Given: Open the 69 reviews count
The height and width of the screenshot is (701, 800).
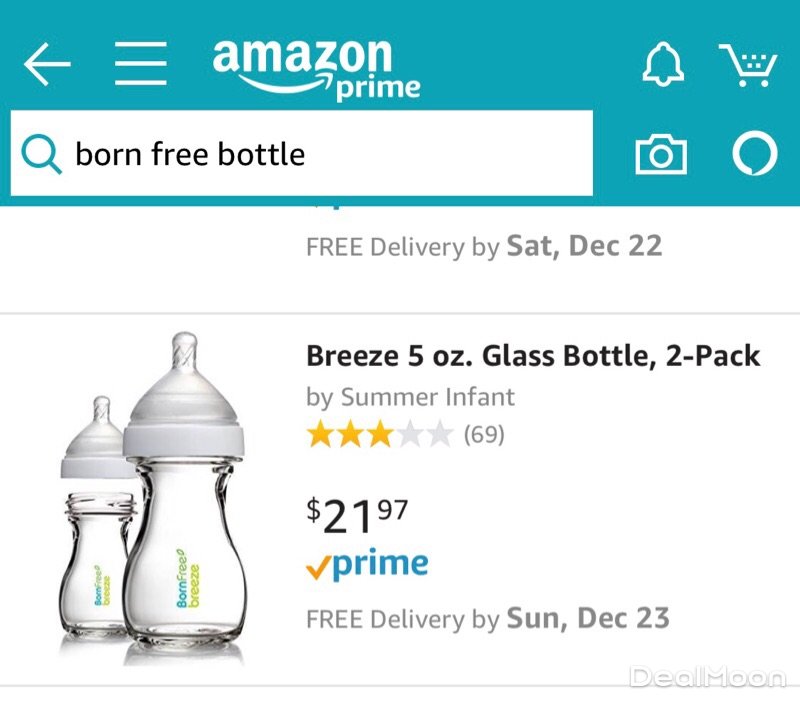Looking at the screenshot, I should tap(484, 435).
